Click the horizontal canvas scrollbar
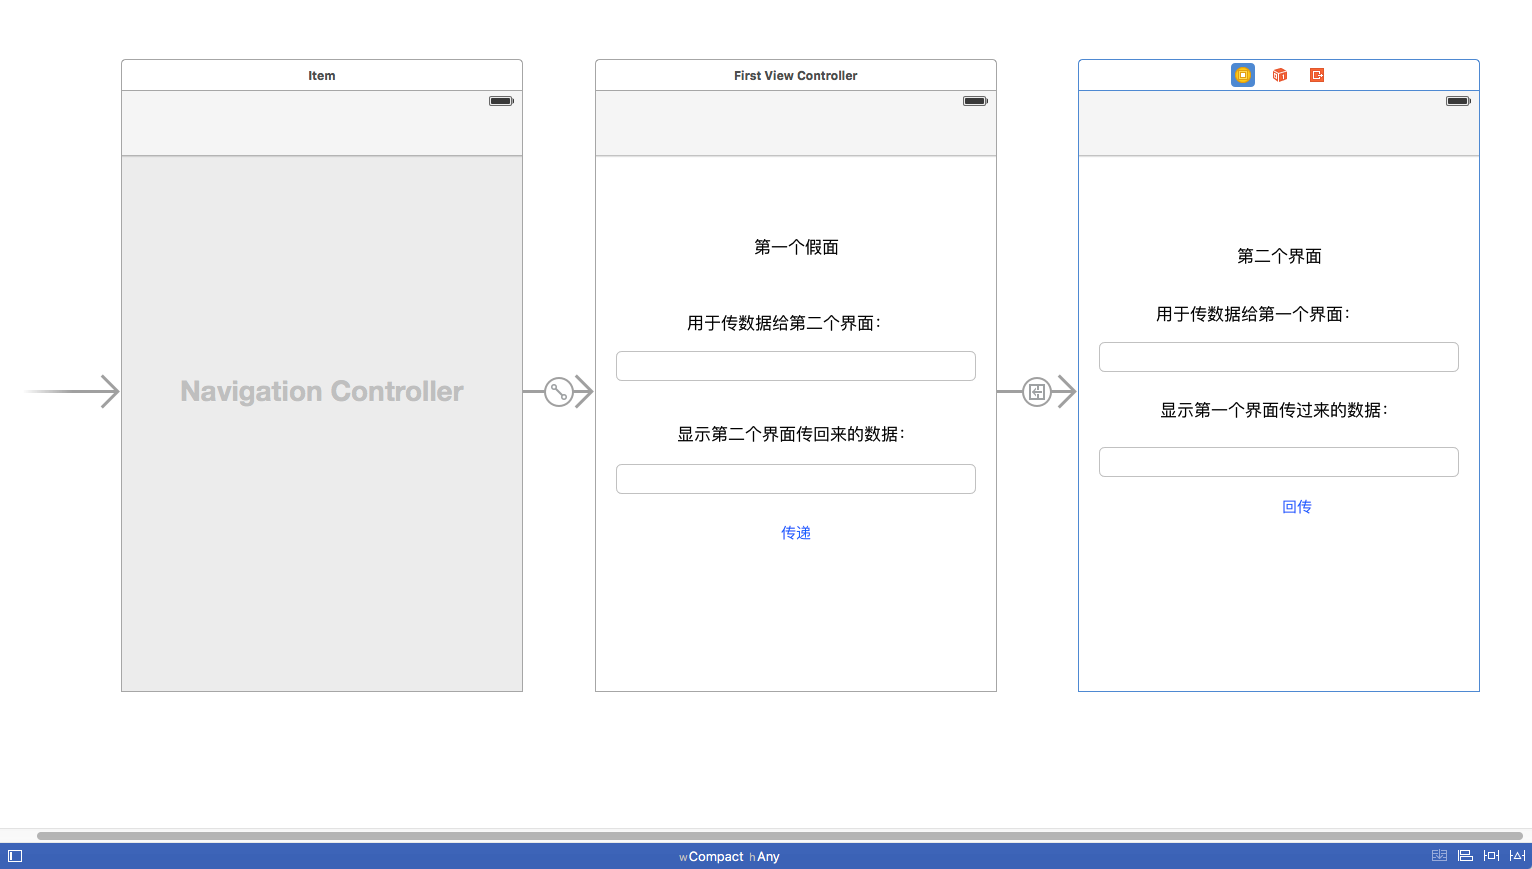Image resolution: width=1532 pixels, height=869 pixels. (780, 836)
